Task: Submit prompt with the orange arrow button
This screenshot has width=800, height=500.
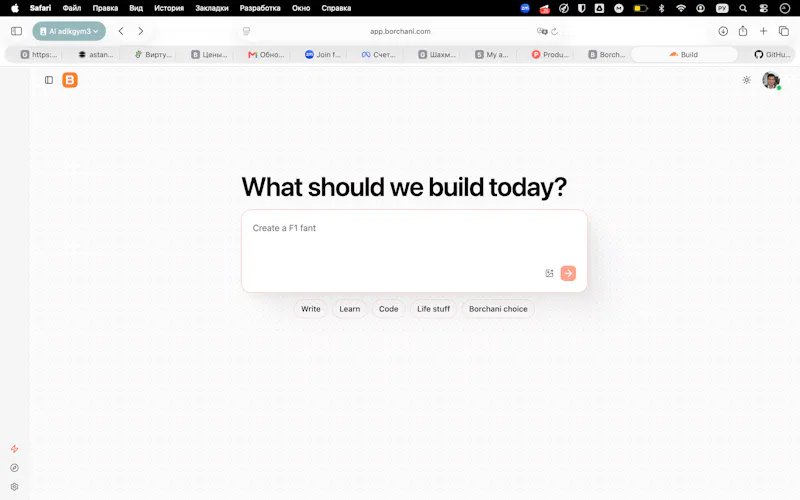Action: pyautogui.click(x=568, y=273)
